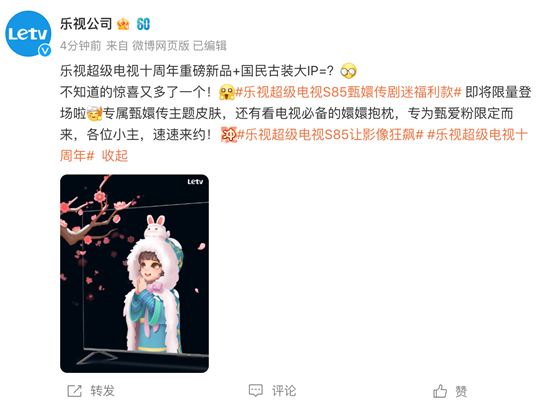
Task: Click the blue verified badge on avatar
Action: click(x=45, y=51)
